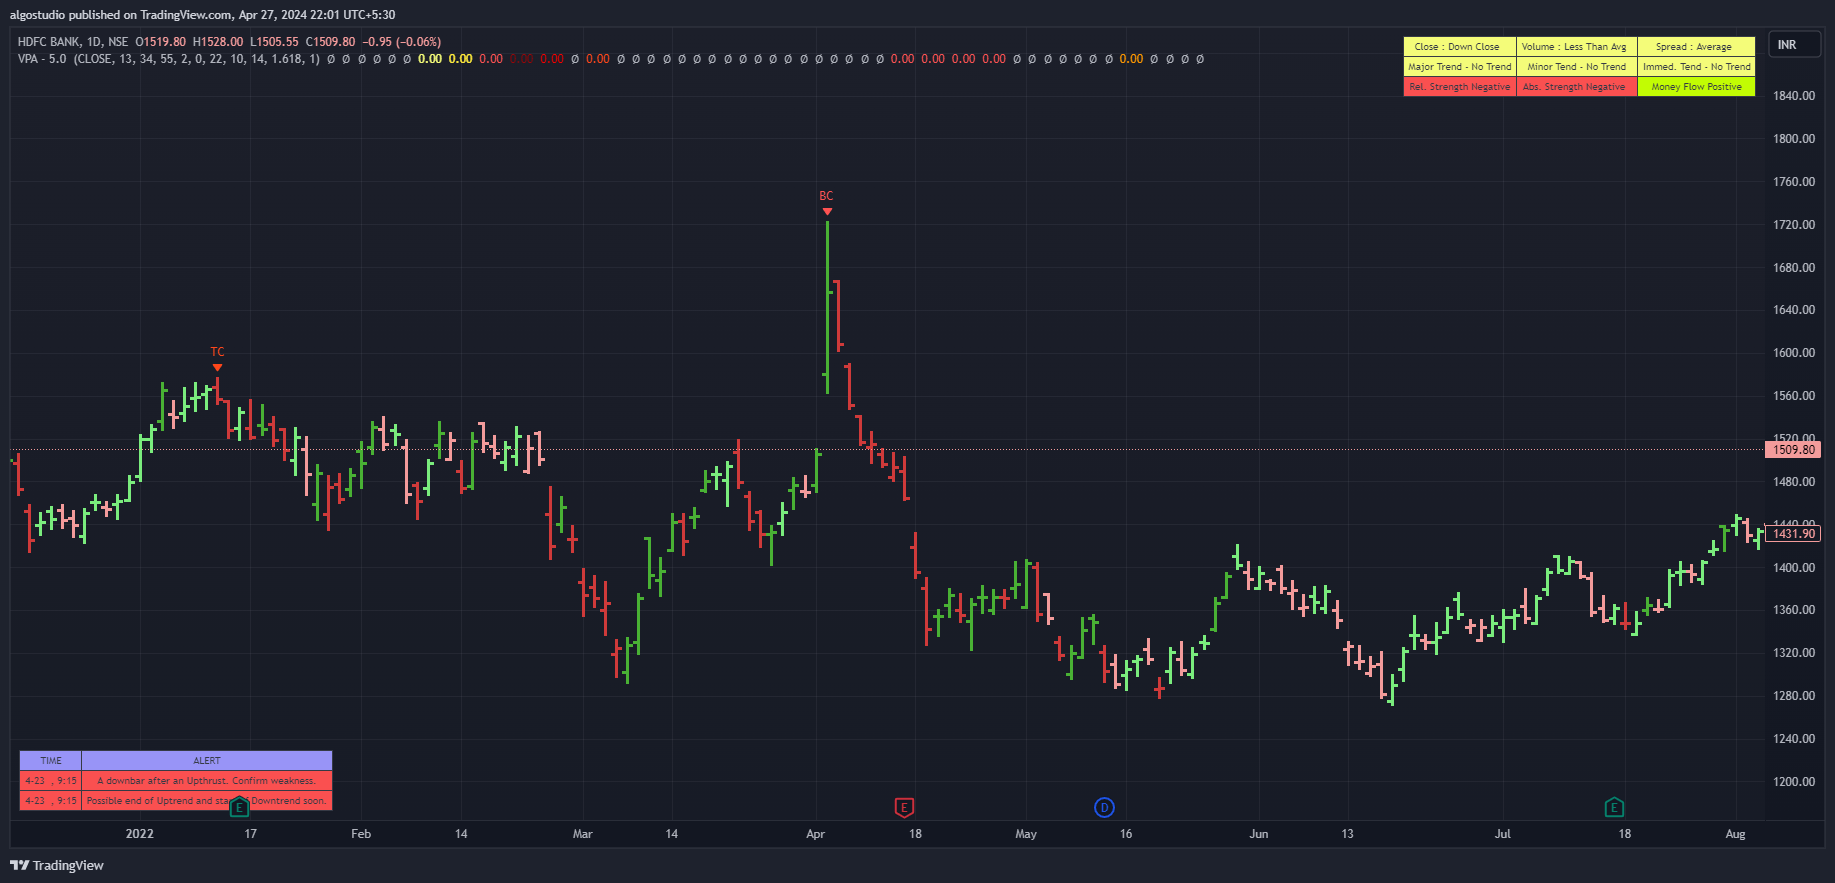Click the TradingView logo in the footer
The height and width of the screenshot is (883, 1835).
click(x=57, y=865)
